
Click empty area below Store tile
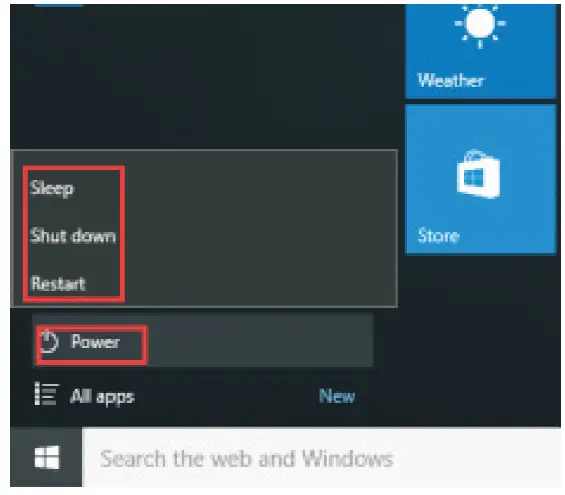pos(481,339)
